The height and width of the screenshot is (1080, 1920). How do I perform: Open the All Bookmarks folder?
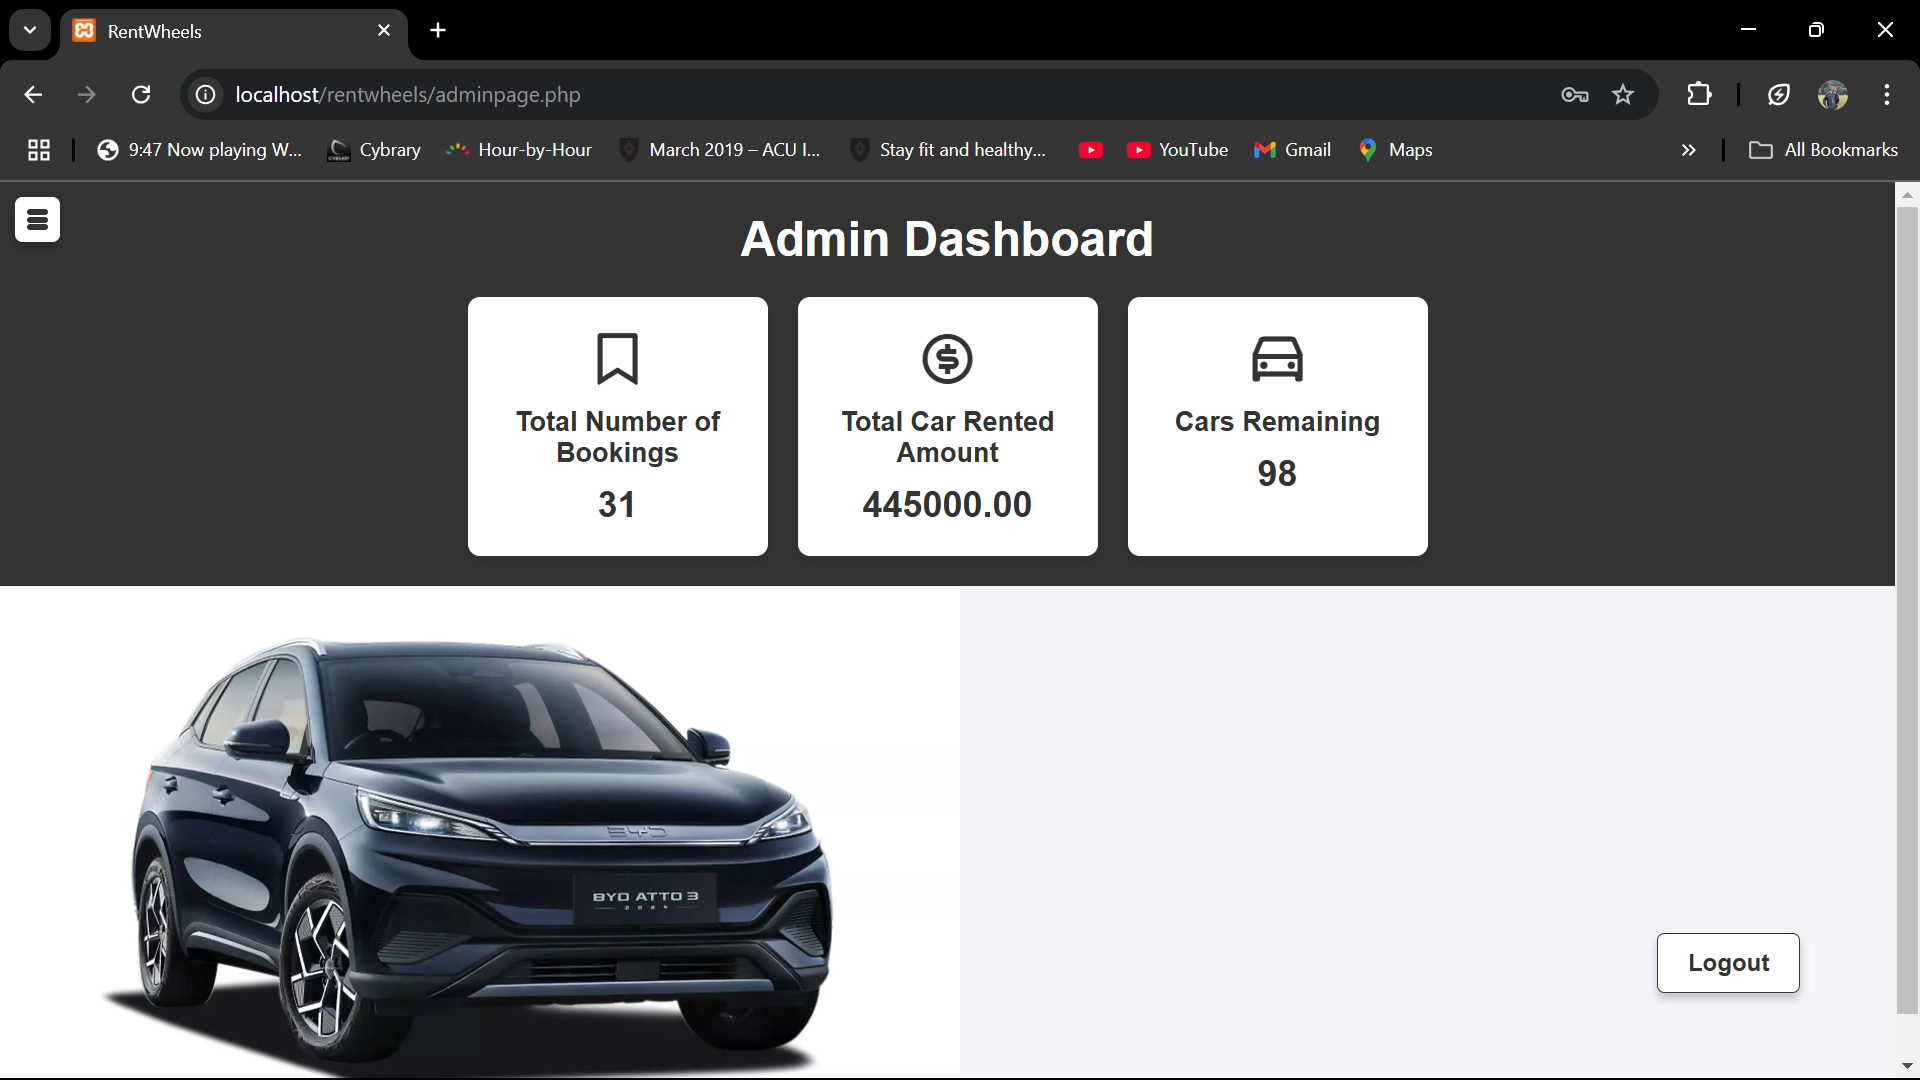point(1823,150)
